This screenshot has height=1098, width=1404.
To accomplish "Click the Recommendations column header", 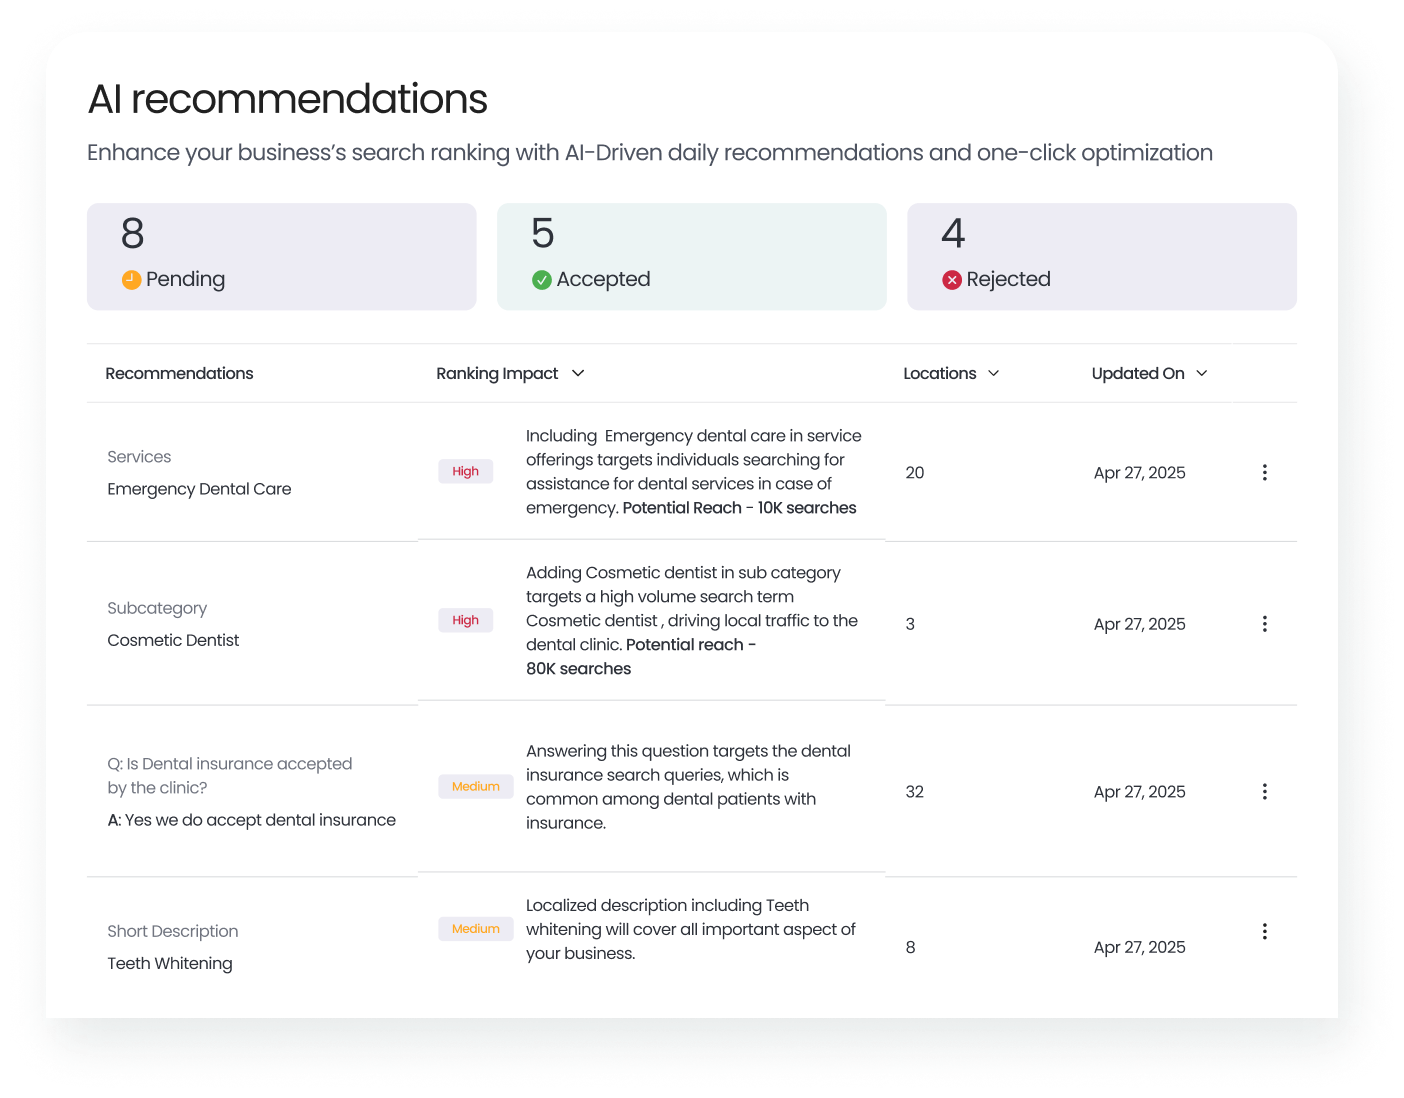I will click(179, 373).
